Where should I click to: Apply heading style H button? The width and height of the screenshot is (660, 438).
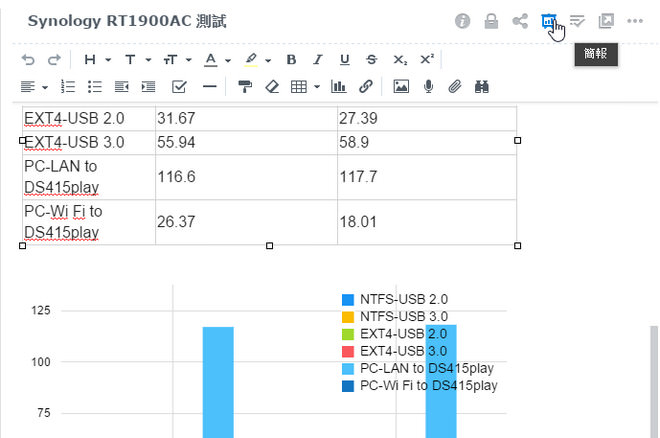tap(90, 60)
